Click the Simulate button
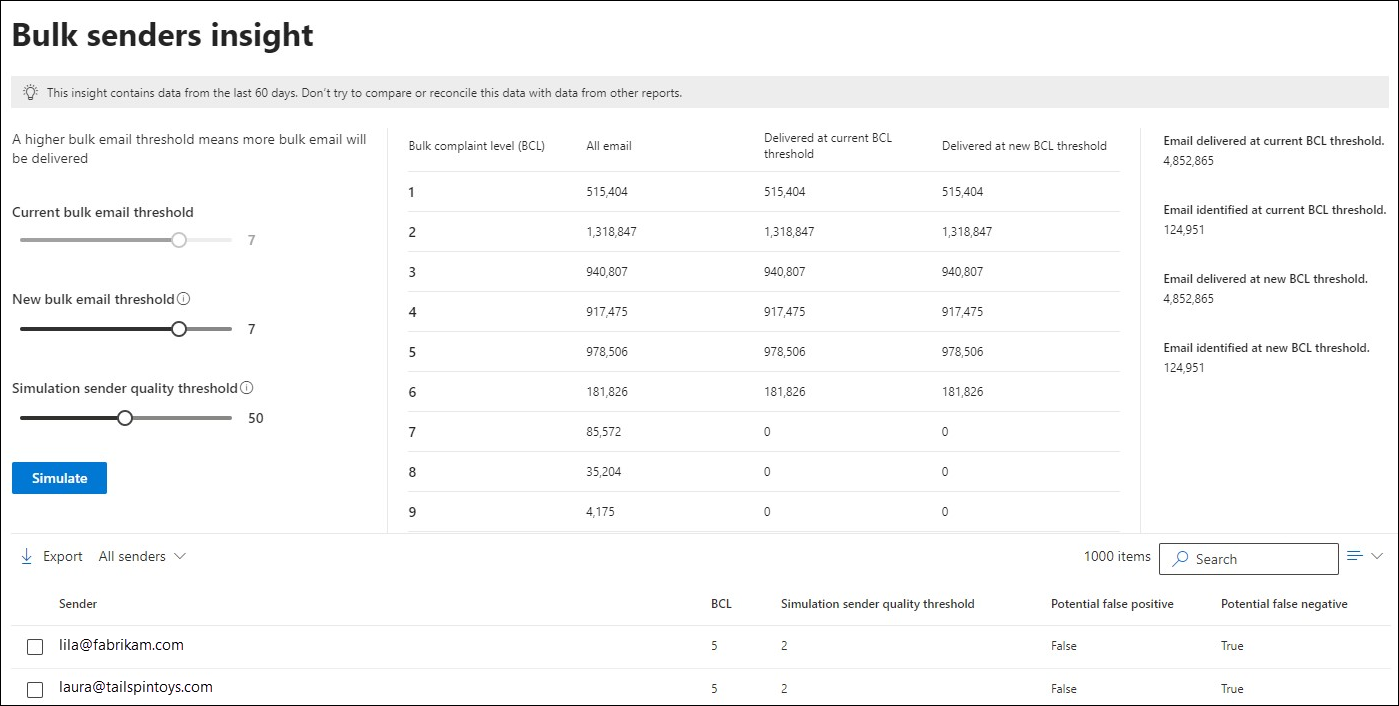Image resolution: width=1399 pixels, height=706 pixels. tap(59, 478)
